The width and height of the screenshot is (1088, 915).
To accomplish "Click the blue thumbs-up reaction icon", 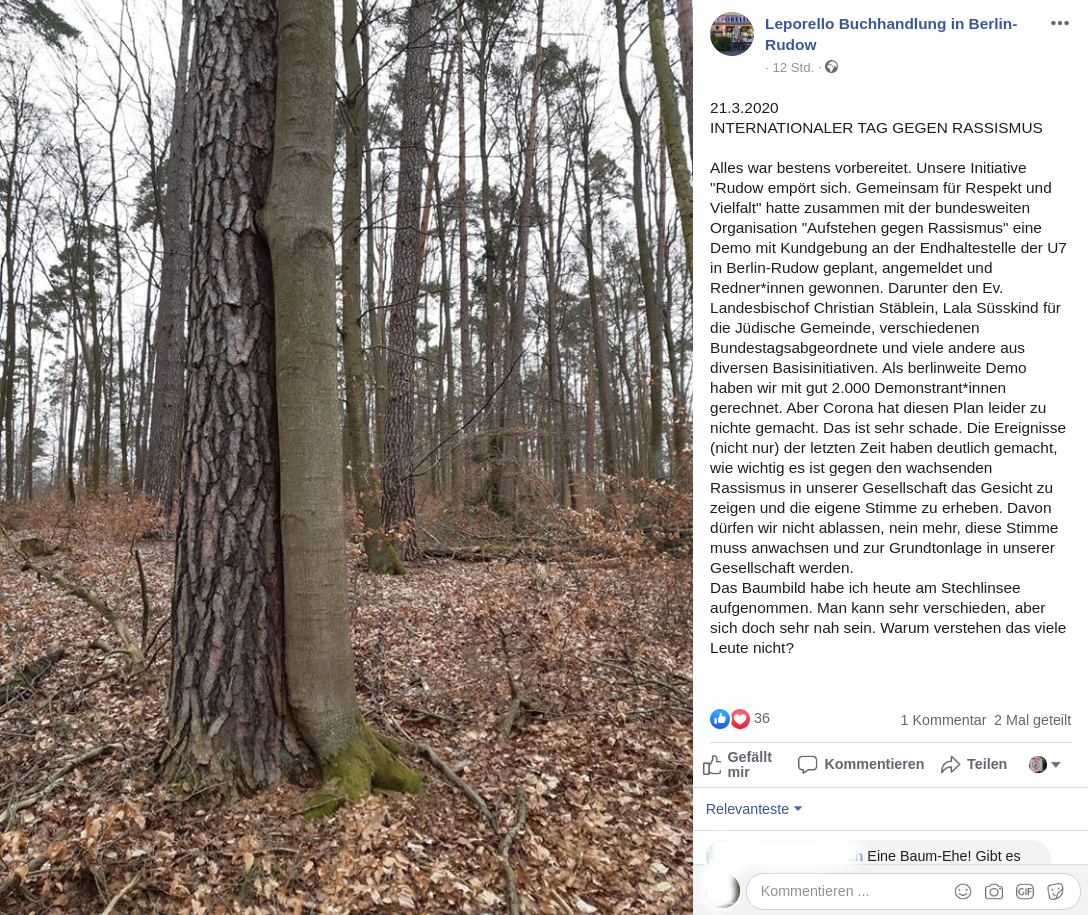I will point(720,719).
